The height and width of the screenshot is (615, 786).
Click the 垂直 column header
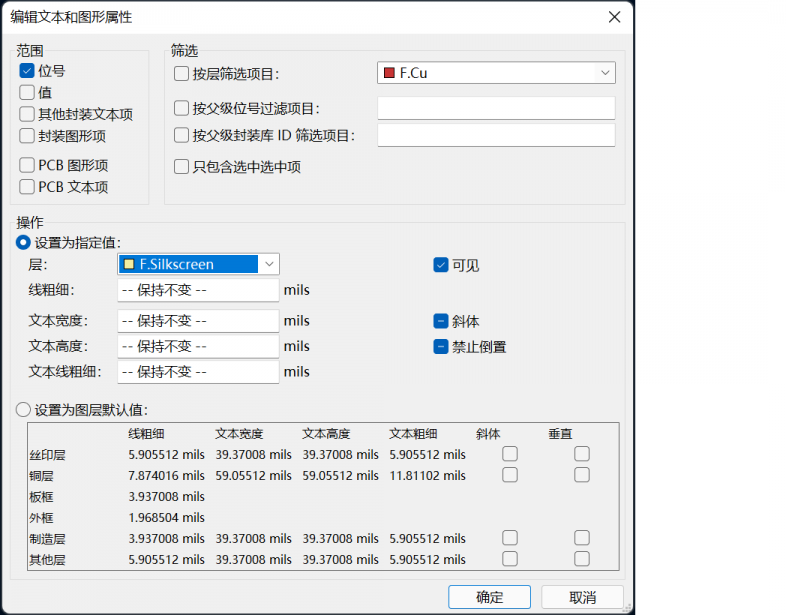pyautogui.click(x=560, y=434)
